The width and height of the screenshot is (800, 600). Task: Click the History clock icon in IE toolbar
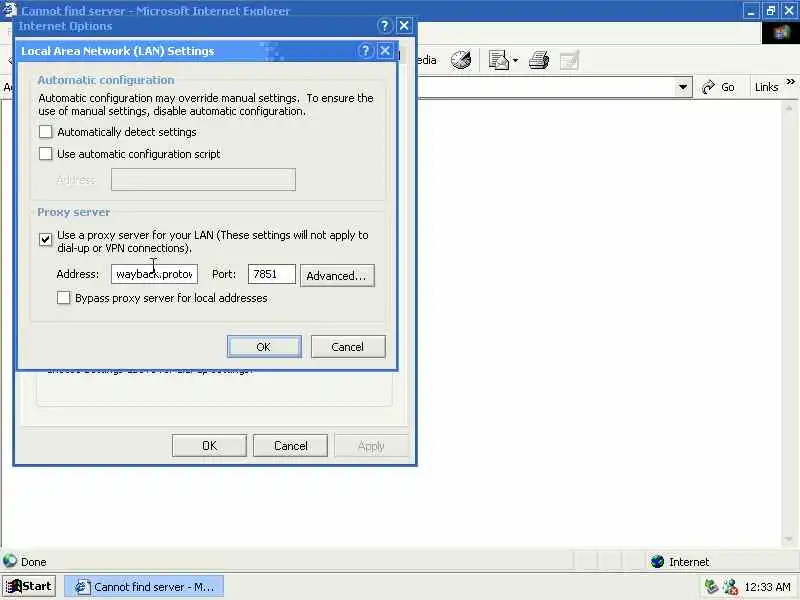click(461, 60)
